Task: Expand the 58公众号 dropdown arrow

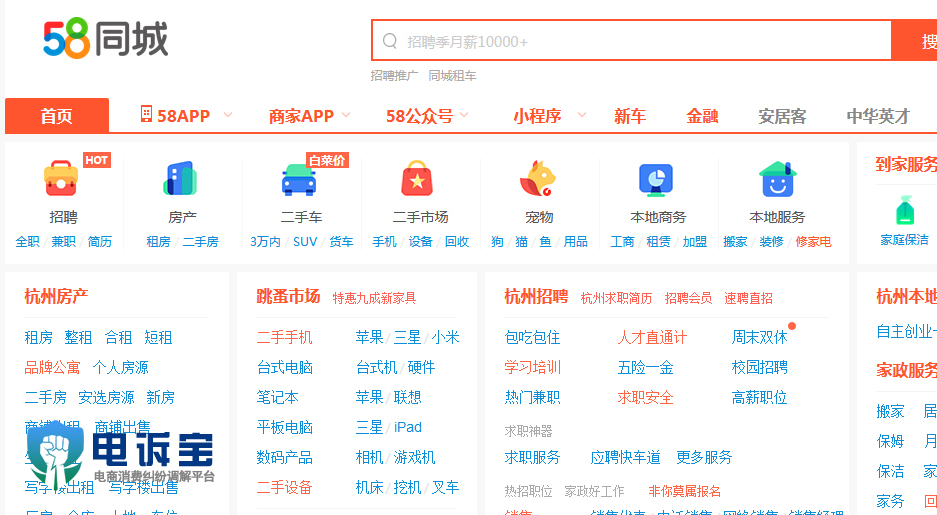Action: coord(464,114)
